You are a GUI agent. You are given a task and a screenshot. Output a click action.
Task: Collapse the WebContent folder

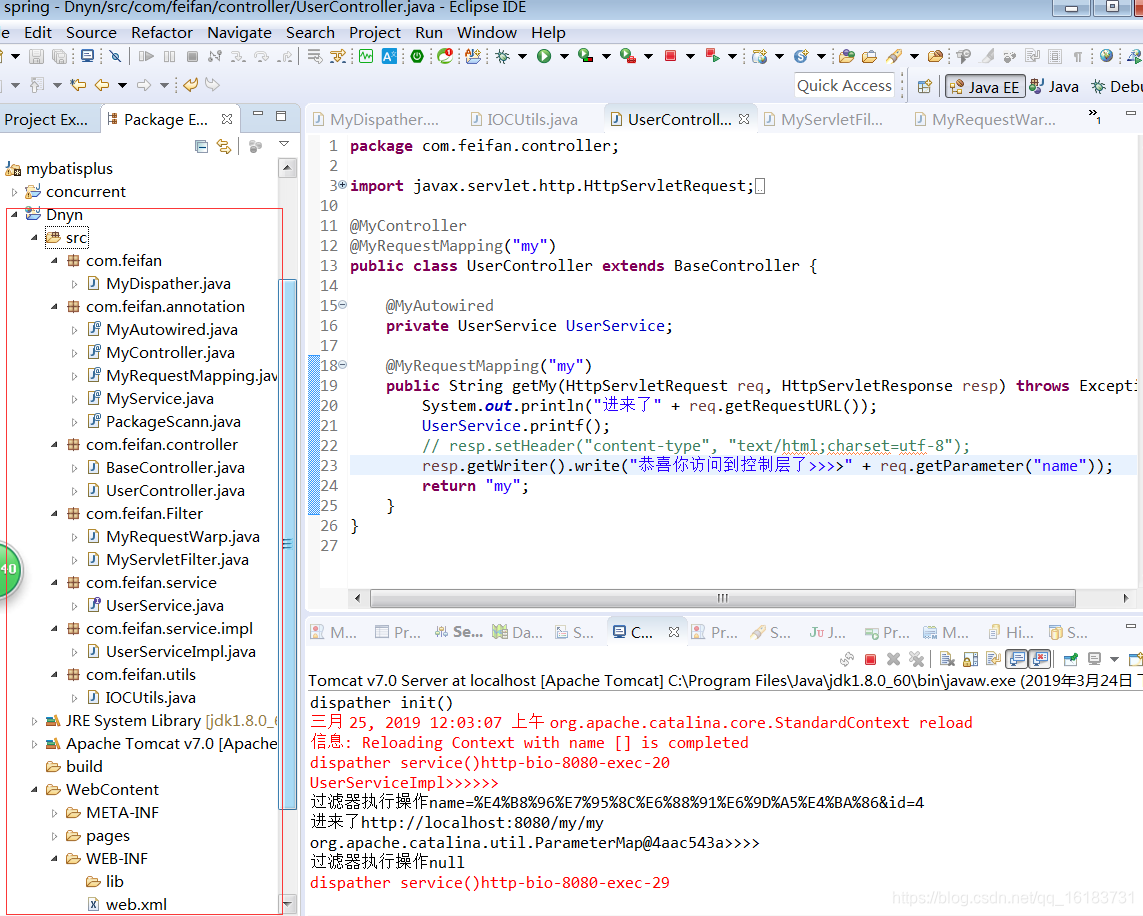[34, 790]
